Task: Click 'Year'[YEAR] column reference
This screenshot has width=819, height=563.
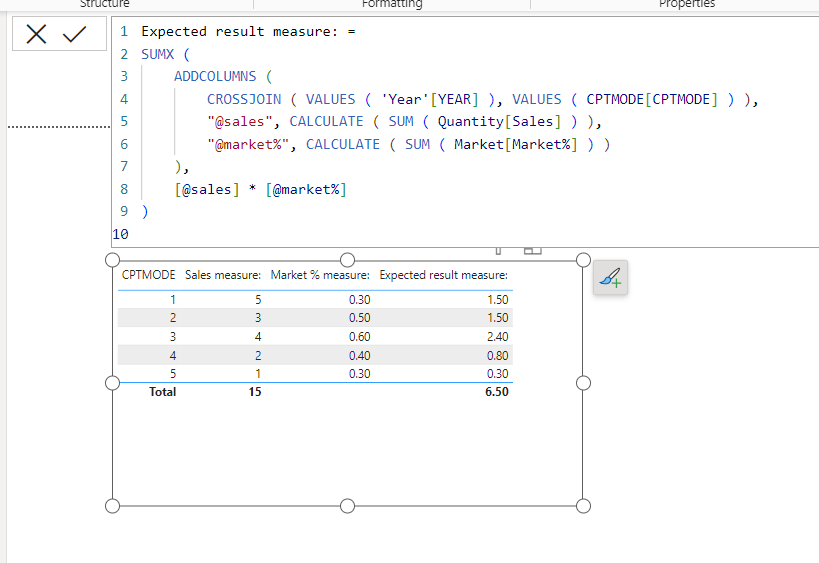Action: click(430, 99)
